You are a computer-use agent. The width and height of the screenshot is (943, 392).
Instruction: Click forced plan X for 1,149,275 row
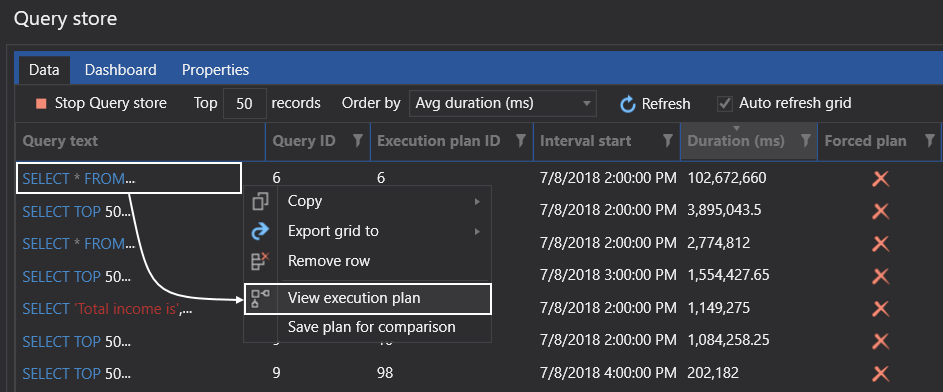click(x=880, y=308)
